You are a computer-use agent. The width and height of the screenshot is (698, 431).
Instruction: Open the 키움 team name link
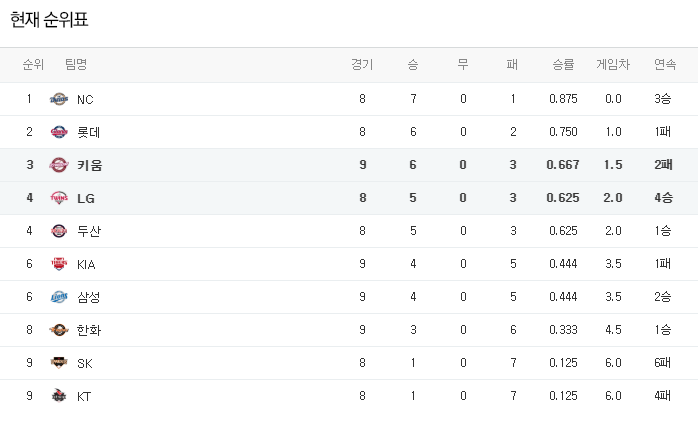[89, 165]
